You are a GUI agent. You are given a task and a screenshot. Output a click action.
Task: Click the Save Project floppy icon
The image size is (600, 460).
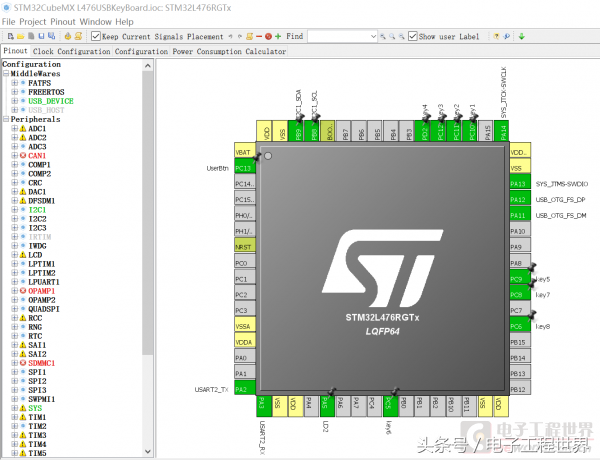41,36
